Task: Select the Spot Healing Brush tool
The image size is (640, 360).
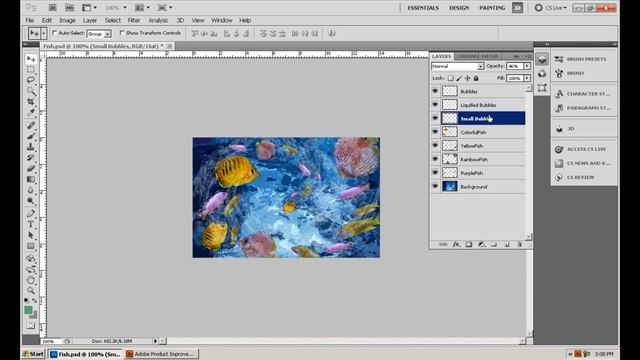Action: point(31,125)
